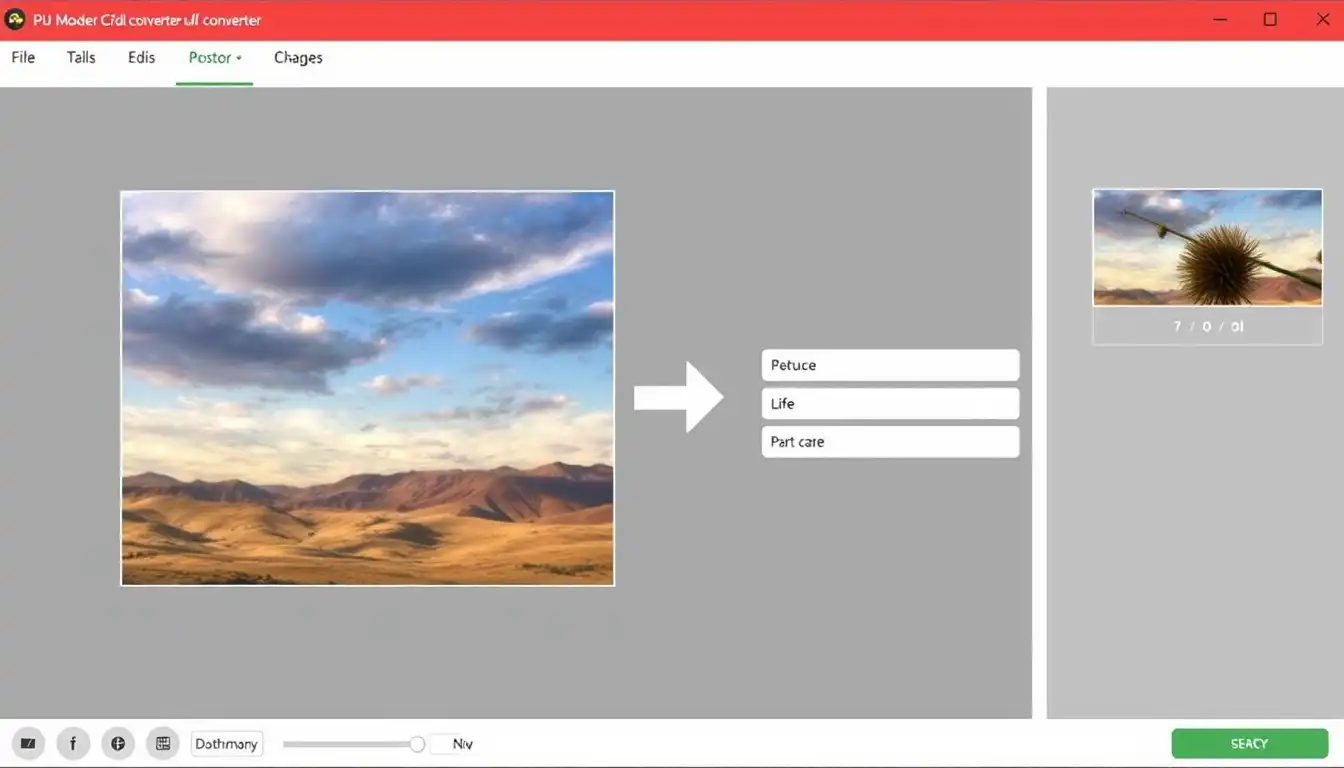
Task: Click the zoom slider handle
Action: (x=417, y=744)
